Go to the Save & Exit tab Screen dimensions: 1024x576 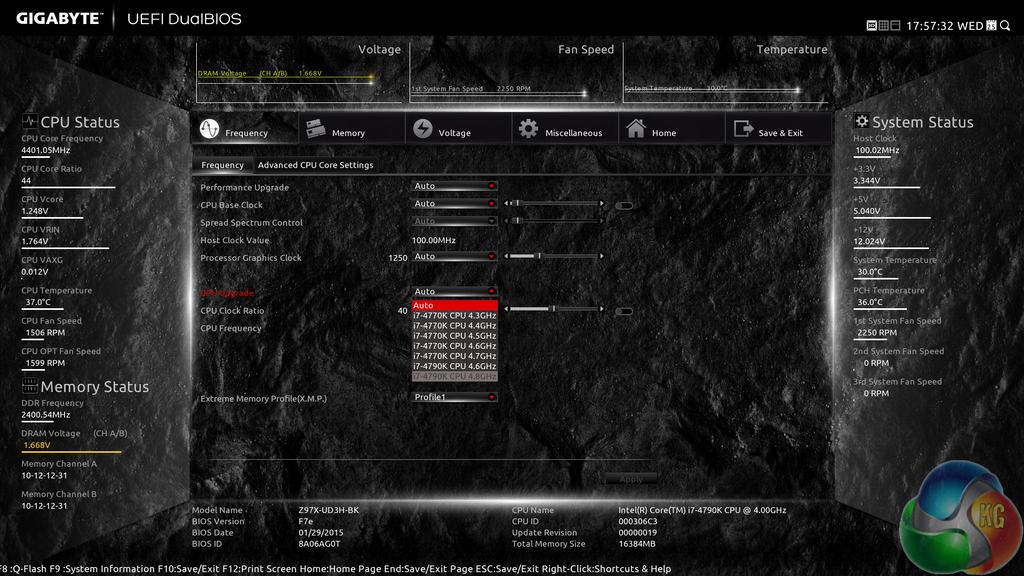pos(778,129)
